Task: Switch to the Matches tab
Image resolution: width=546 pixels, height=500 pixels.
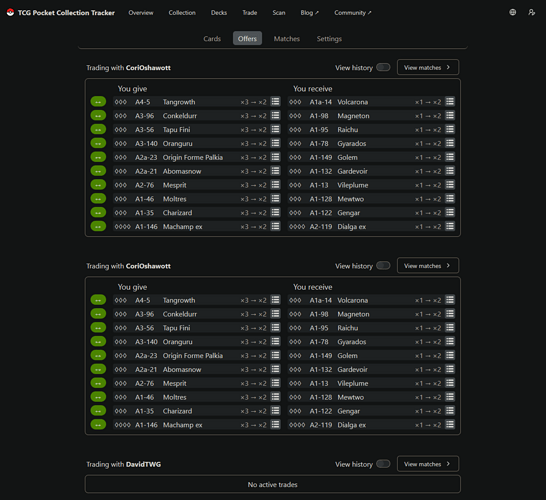Action: tap(287, 39)
